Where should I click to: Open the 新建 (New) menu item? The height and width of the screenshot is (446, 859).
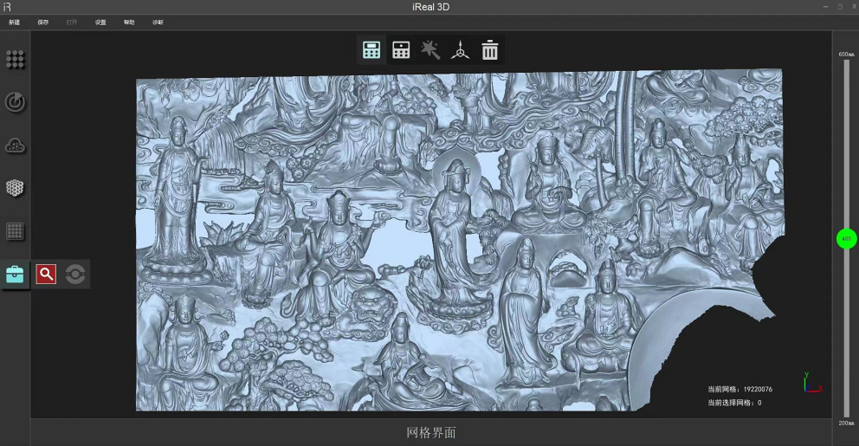(14, 22)
